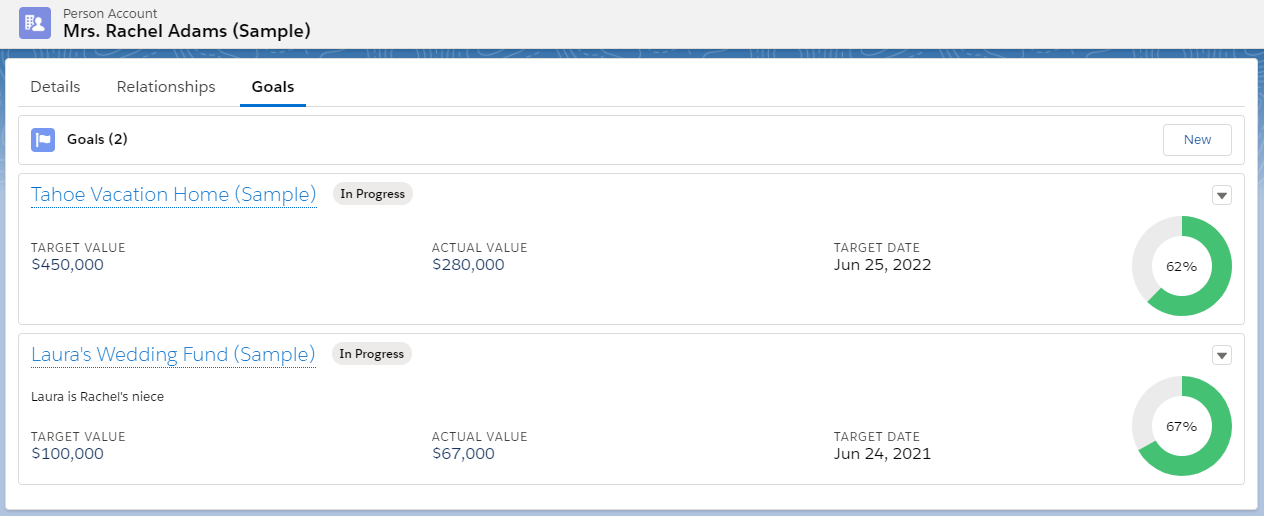
Task: Click the $280,000 actual value
Action: (468, 265)
